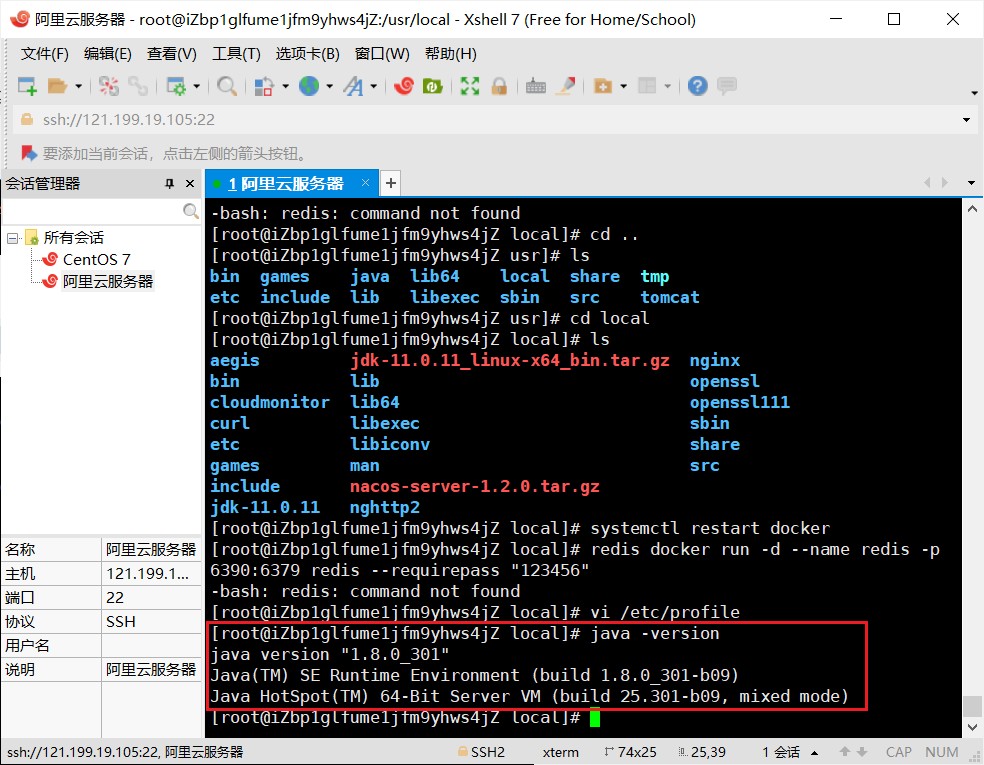Expand the address bar dropdown
This screenshot has width=984, height=765.
[x=966, y=120]
